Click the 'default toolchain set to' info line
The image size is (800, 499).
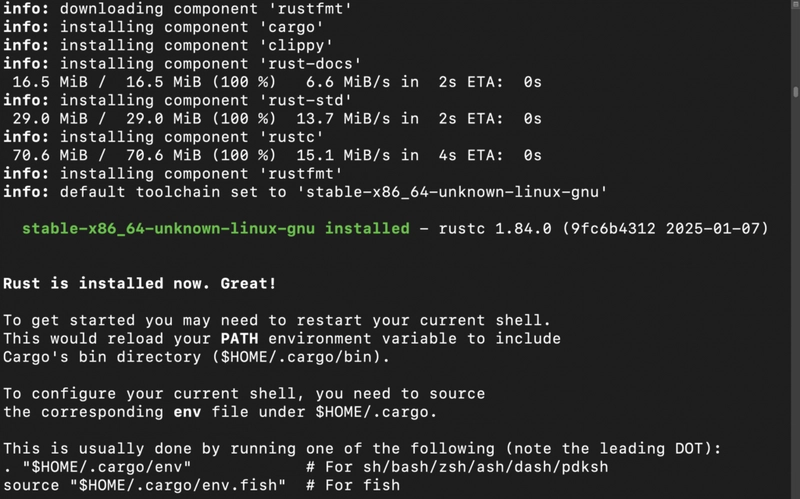pos(305,192)
